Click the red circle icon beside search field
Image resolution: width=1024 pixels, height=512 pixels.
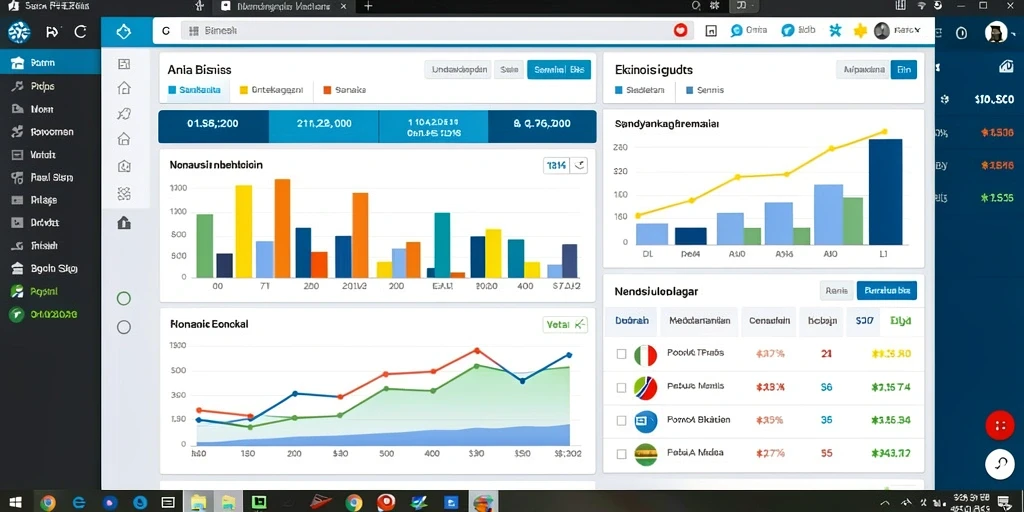(680, 30)
